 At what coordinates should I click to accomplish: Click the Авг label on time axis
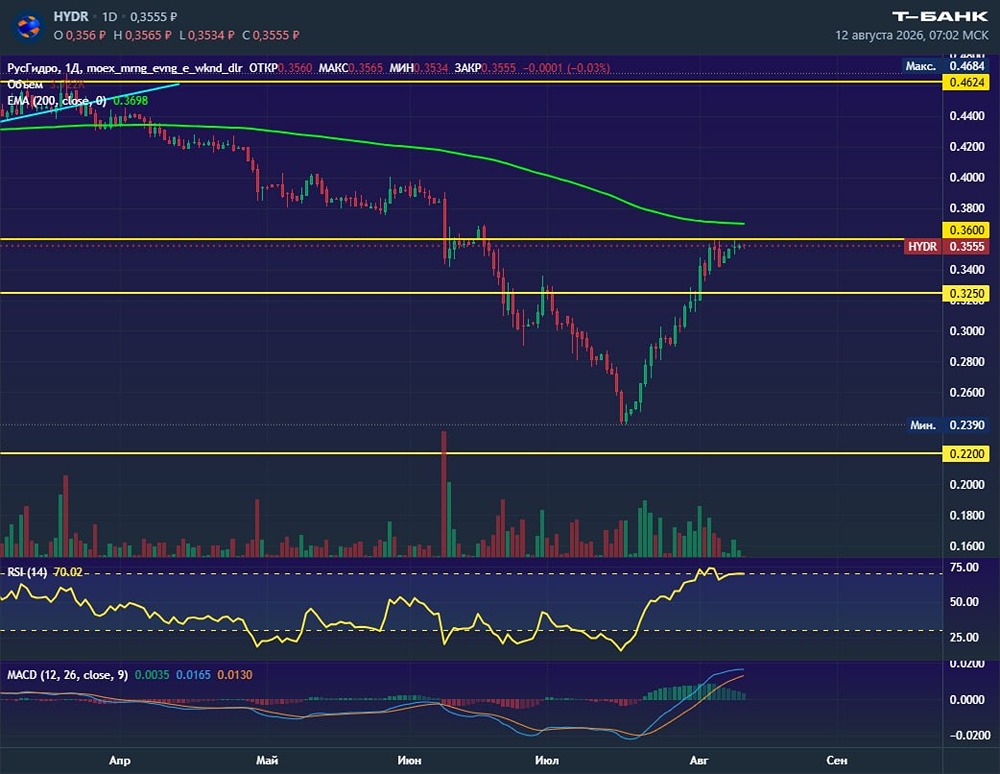pyautogui.click(x=699, y=761)
